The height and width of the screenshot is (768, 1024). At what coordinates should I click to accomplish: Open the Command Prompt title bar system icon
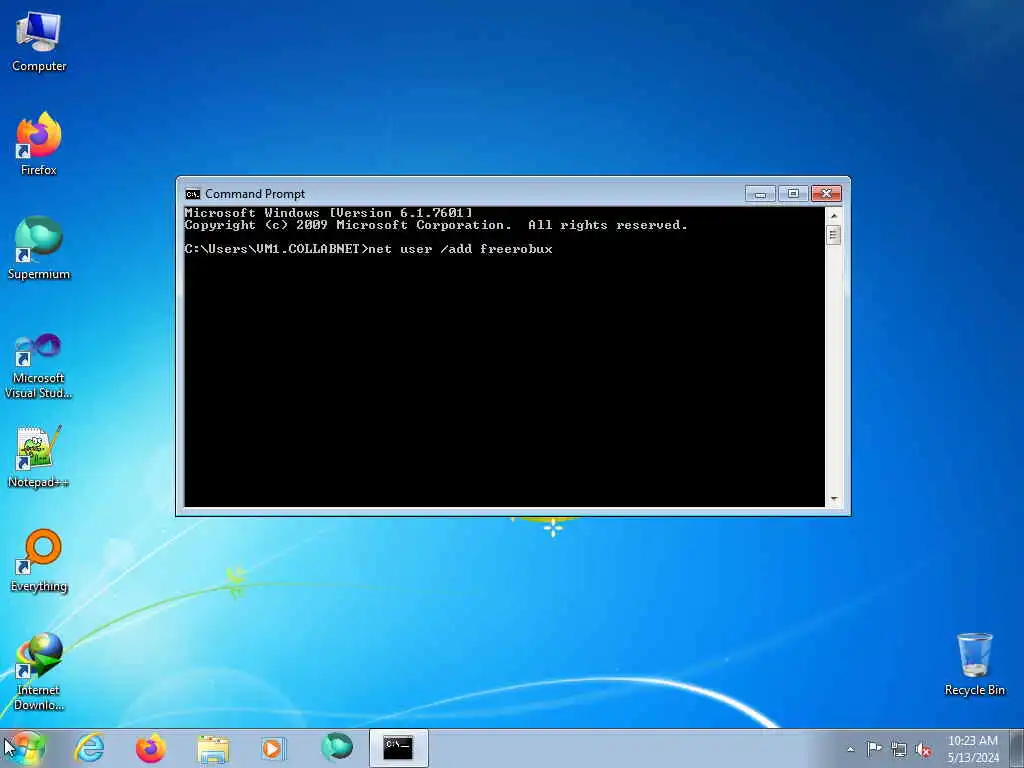pos(192,194)
